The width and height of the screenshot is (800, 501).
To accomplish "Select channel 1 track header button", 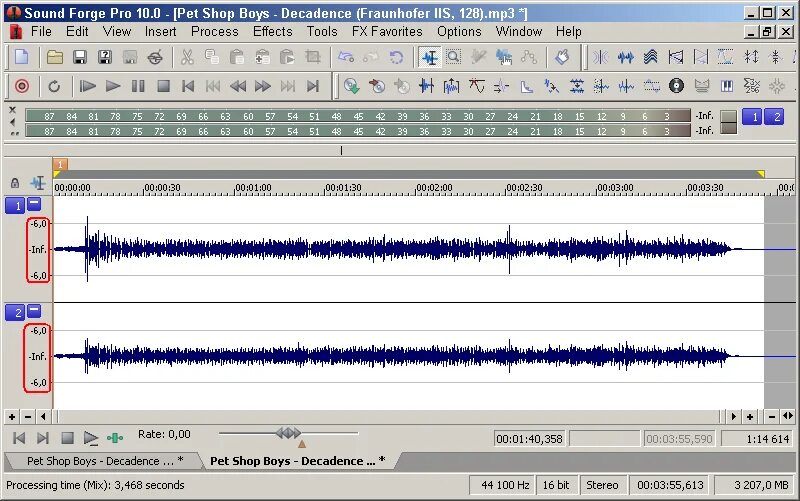I will [15, 206].
